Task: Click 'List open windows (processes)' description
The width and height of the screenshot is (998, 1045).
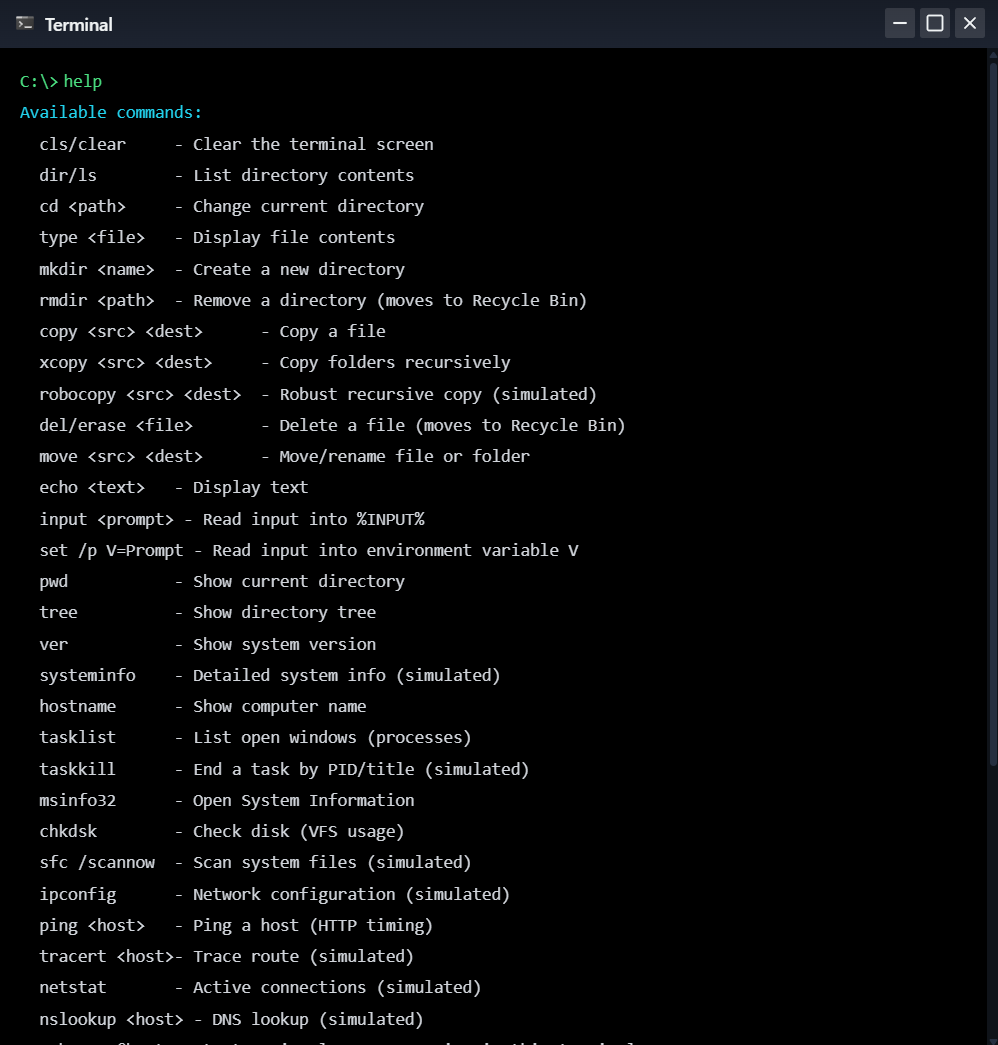Action: pos(332,737)
